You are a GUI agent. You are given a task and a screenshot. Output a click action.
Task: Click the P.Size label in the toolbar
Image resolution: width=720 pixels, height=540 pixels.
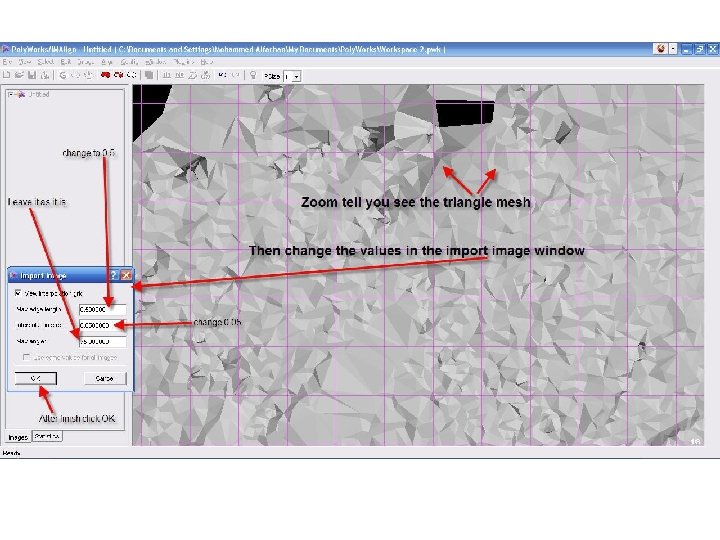(272, 76)
